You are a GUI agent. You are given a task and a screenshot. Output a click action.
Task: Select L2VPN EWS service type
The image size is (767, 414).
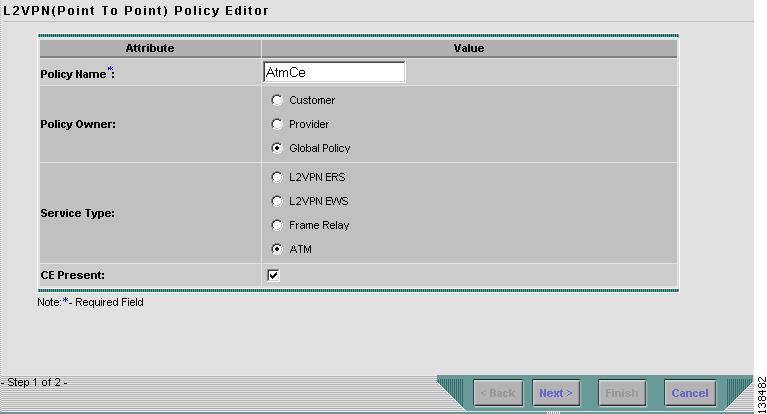277,201
